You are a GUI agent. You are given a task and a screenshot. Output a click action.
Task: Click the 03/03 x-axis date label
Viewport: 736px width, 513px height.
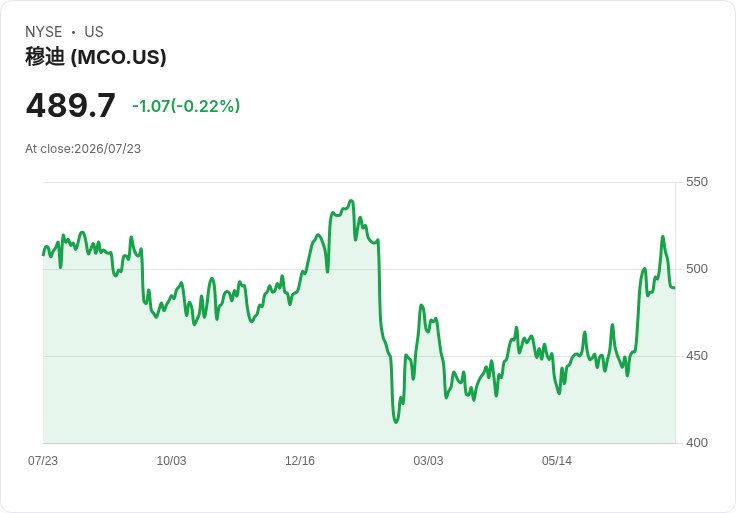tap(428, 461)
